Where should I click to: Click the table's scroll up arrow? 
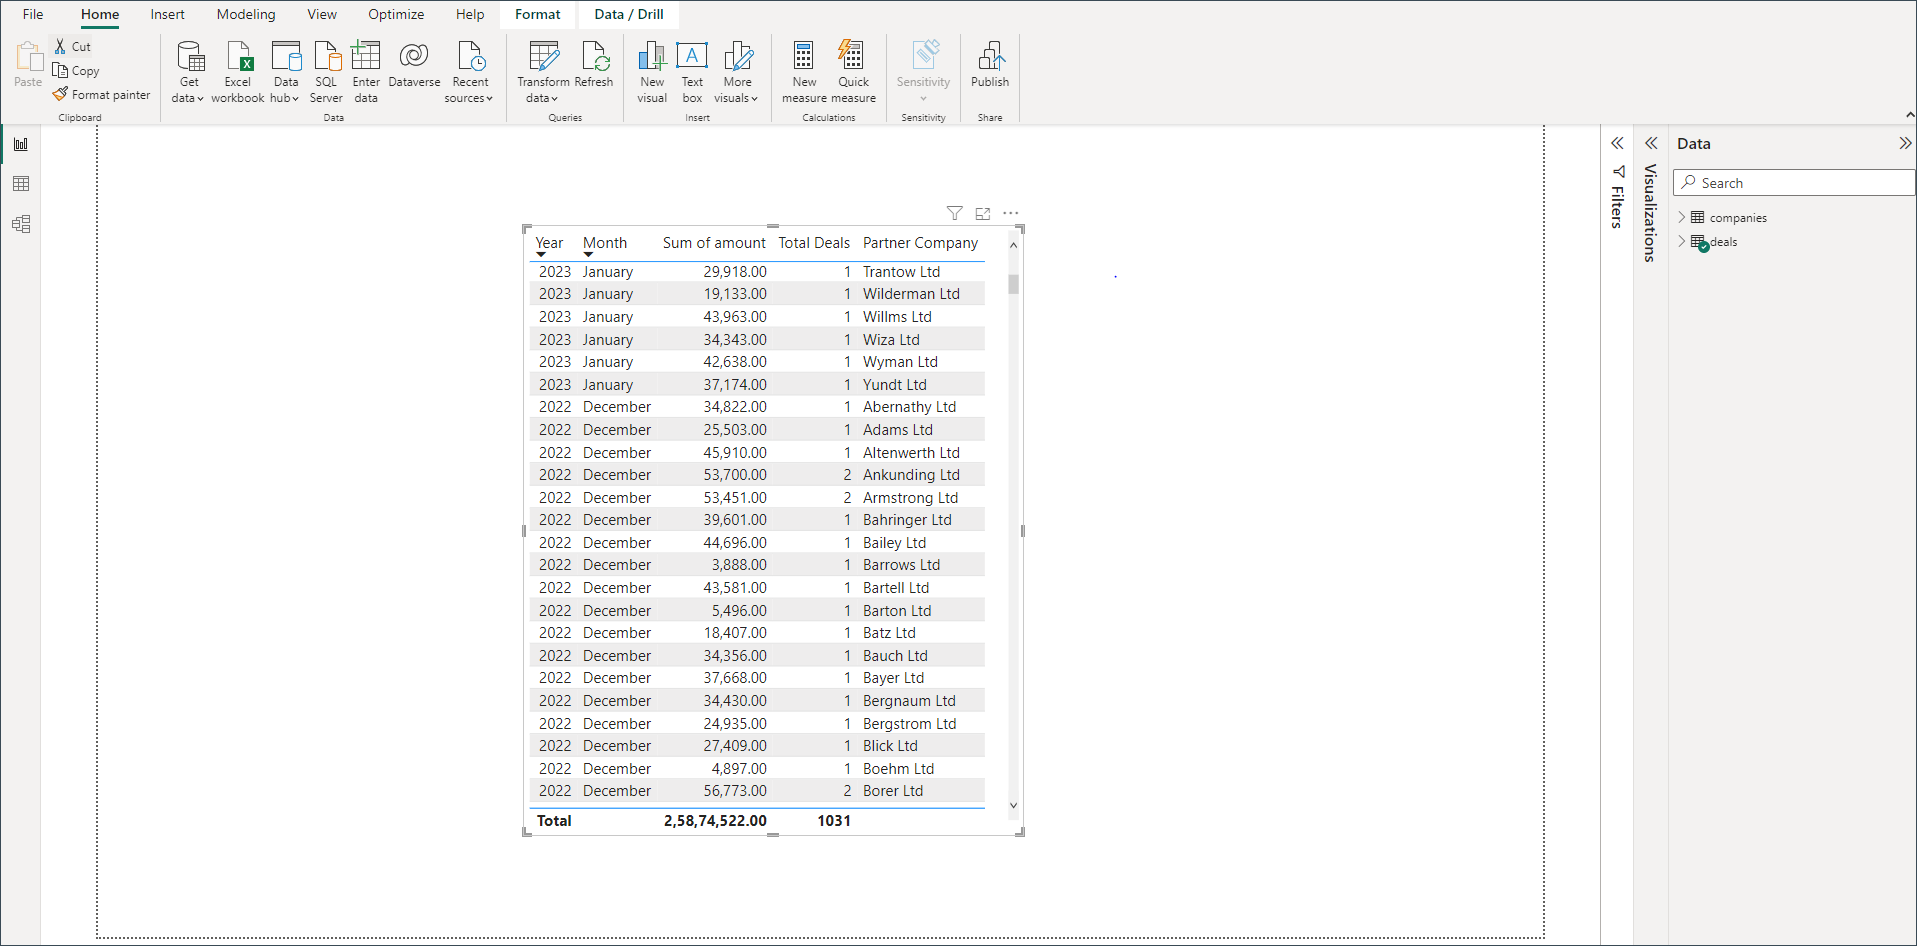[1013, 245]
